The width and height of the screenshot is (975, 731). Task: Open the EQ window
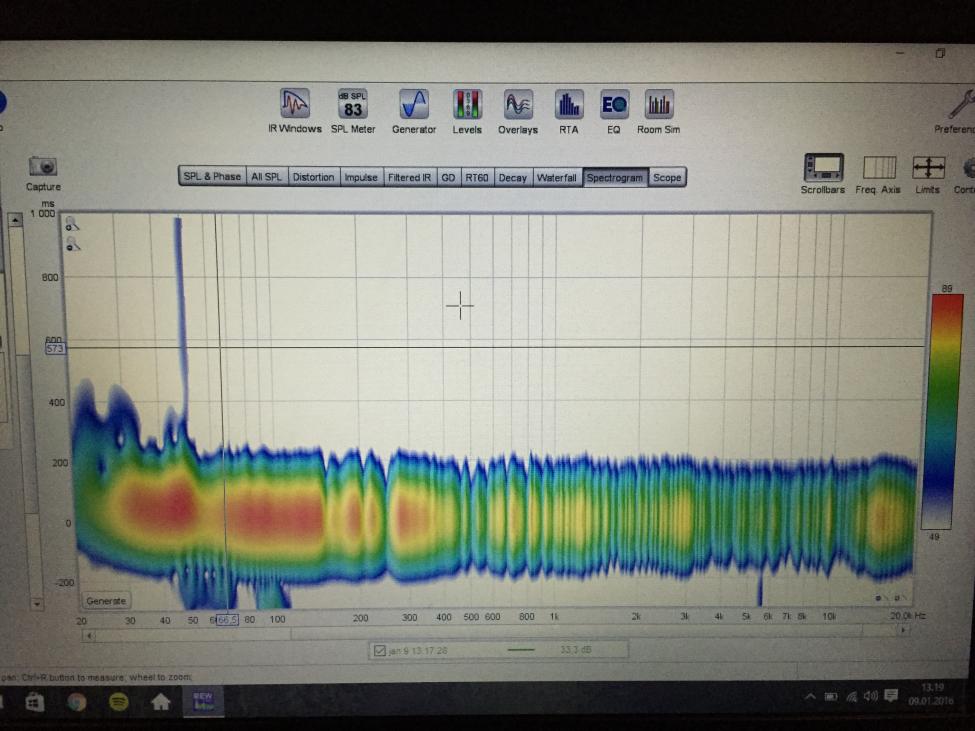pyautogui.click(x=614, y=111)
